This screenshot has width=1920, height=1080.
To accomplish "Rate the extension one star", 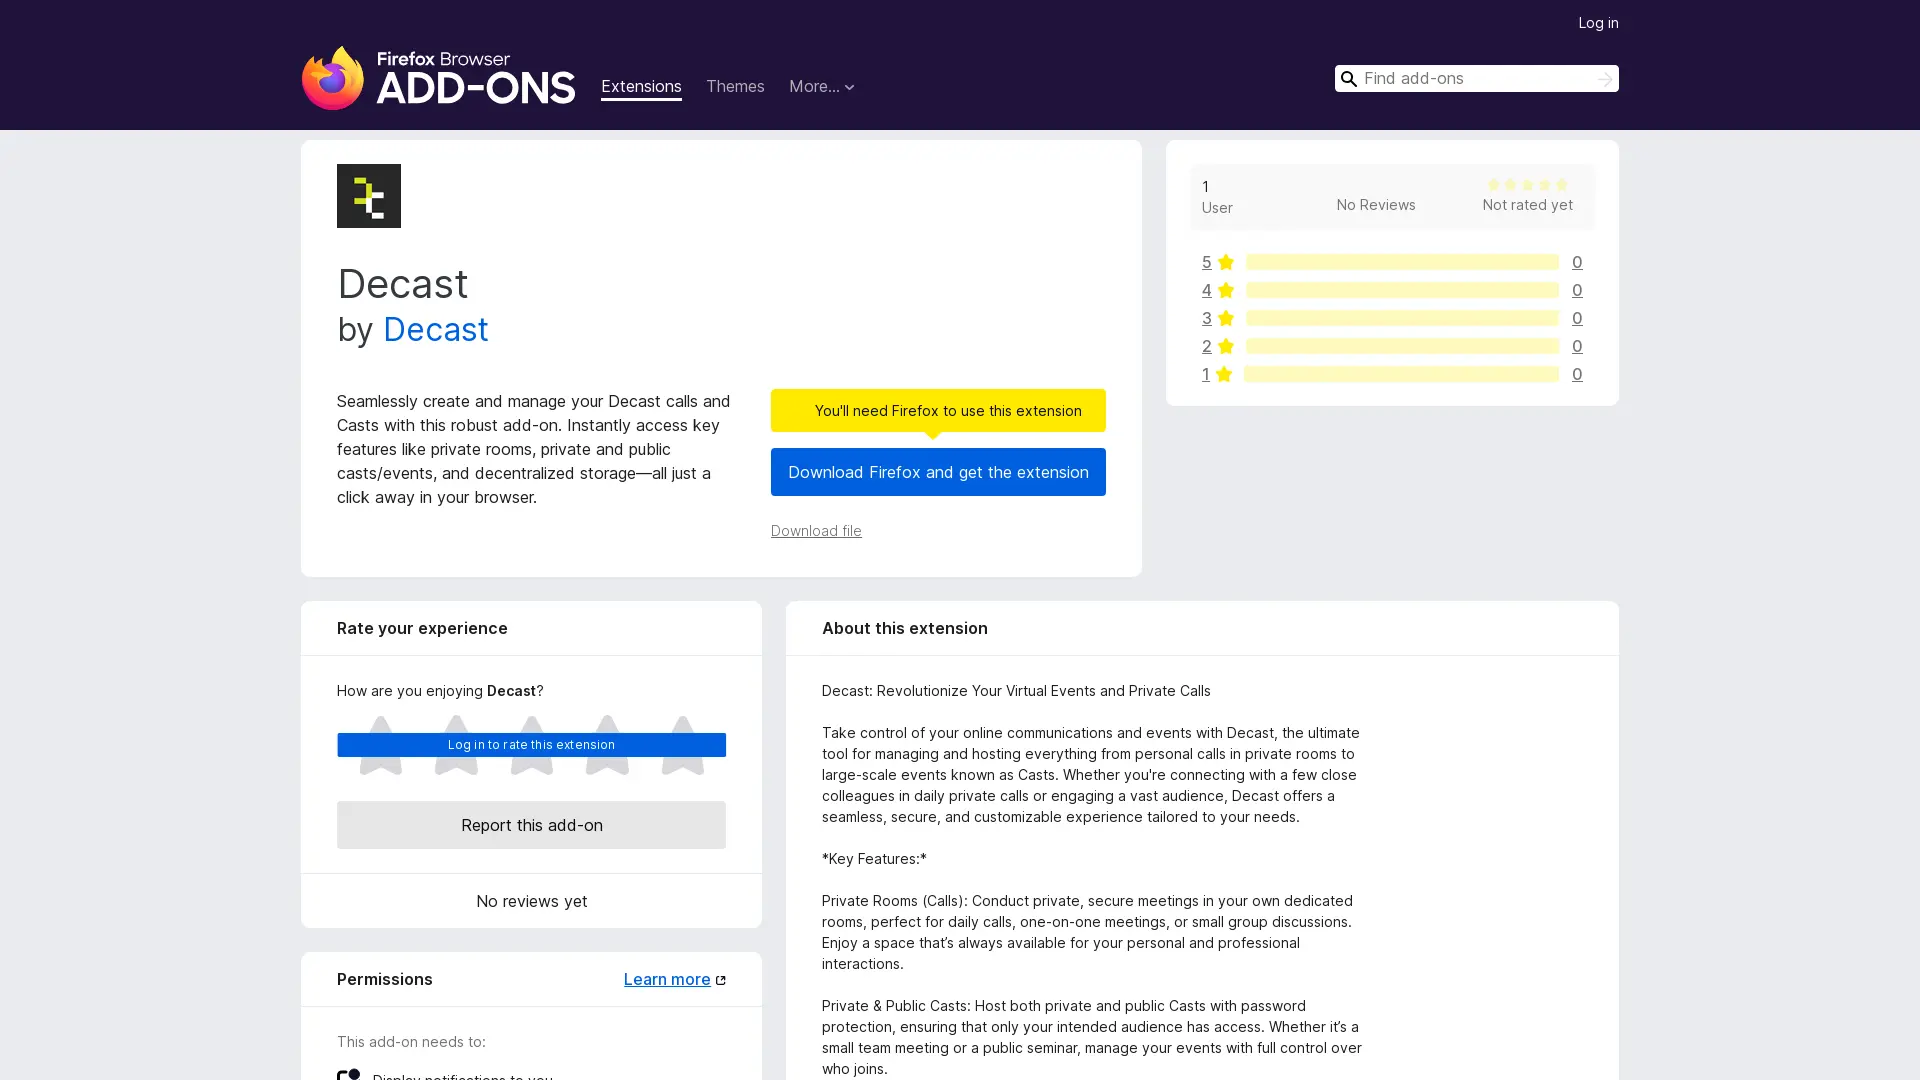I will tap(380, 746).
